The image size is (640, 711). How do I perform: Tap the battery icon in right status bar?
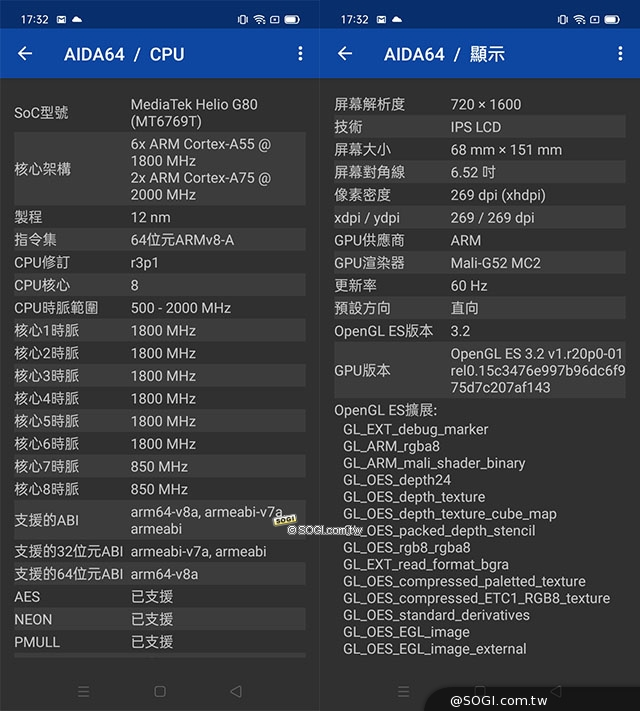[610, 19]
